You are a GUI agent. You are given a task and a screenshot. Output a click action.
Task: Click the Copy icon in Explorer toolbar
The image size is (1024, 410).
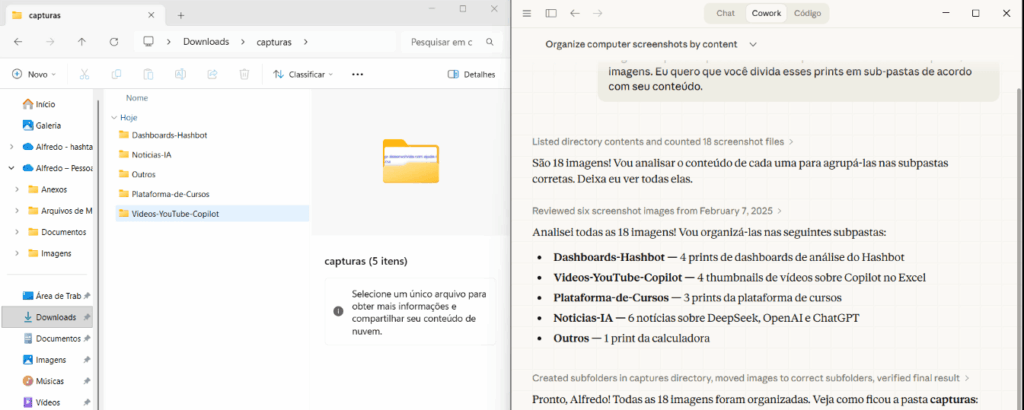[116, 74]
